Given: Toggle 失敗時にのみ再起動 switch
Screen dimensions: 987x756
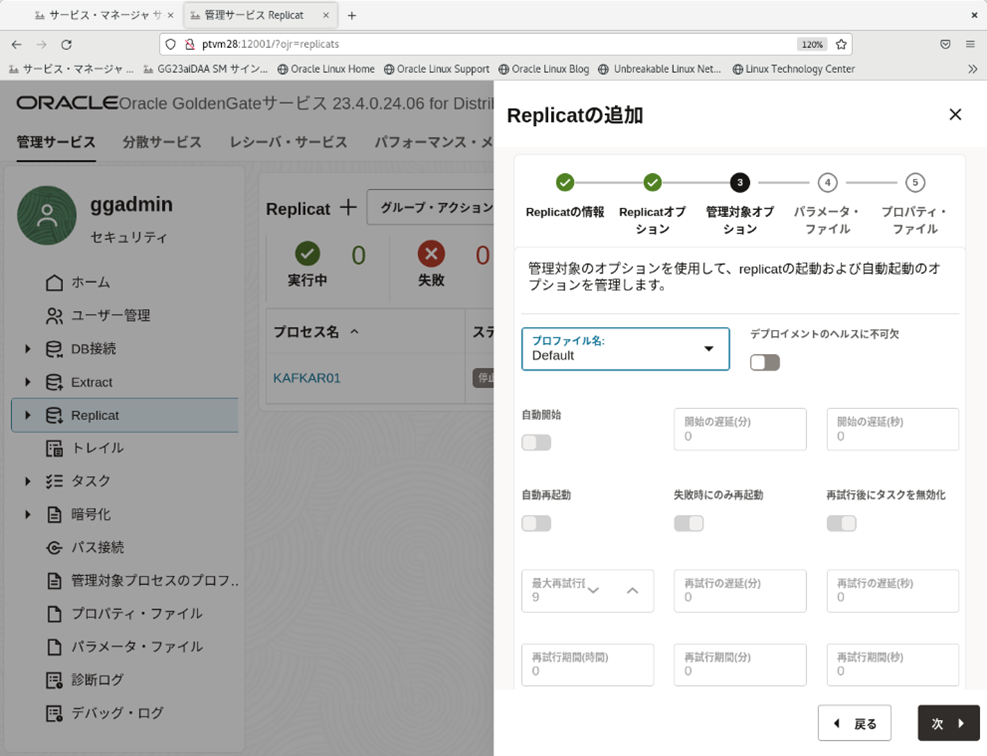Looking at the screenshot, I should [x=689, y=523].
